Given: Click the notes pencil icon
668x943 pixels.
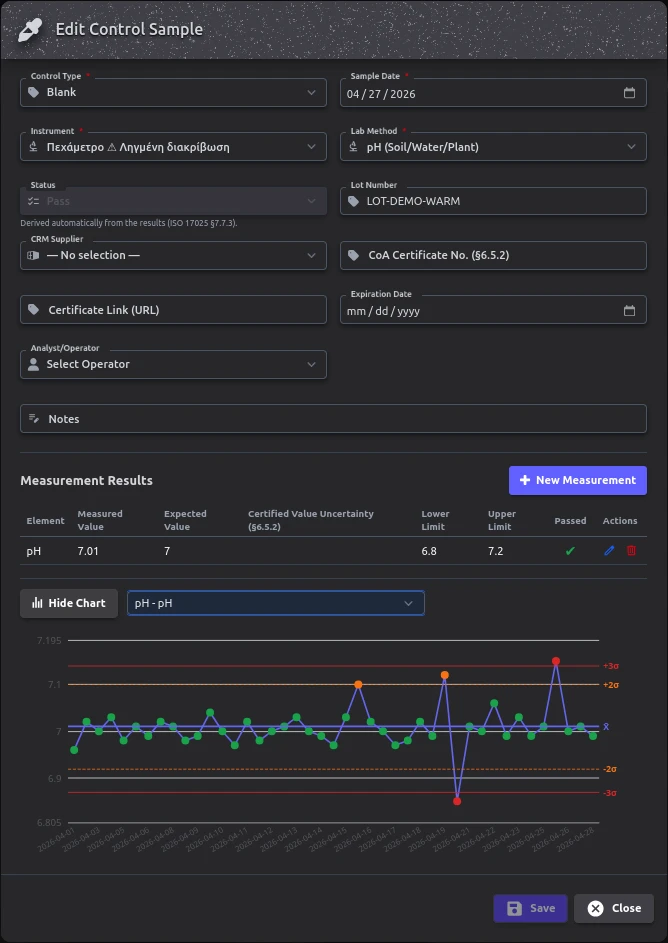Looking at the screenshot, I should pos(34,419).
